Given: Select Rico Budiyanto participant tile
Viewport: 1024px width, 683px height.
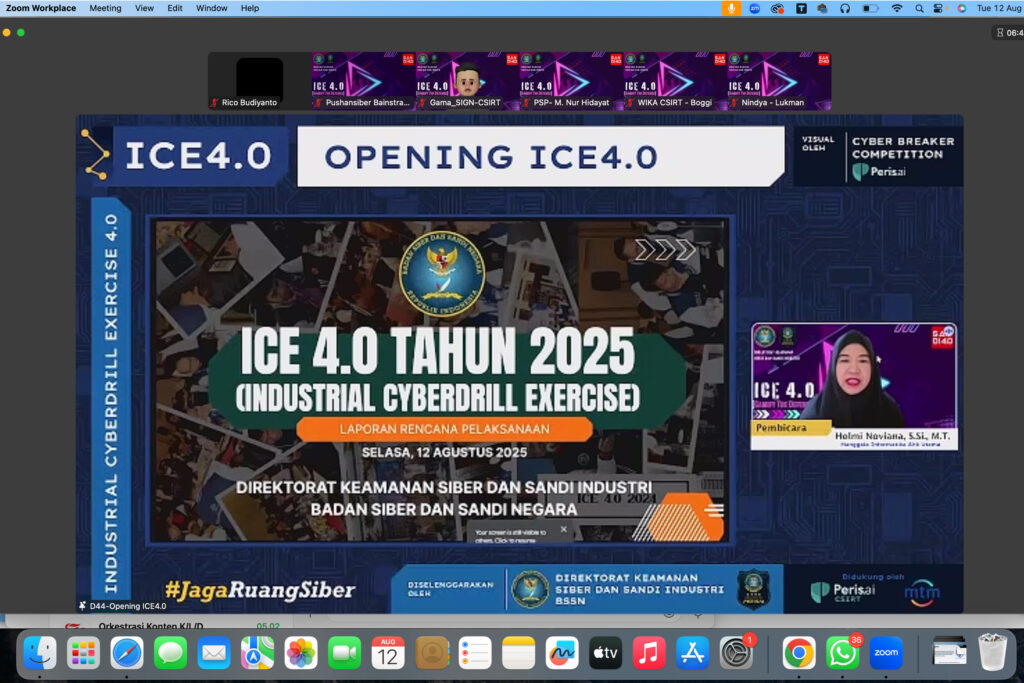Looking at the screenshot, I should [259, 81].
